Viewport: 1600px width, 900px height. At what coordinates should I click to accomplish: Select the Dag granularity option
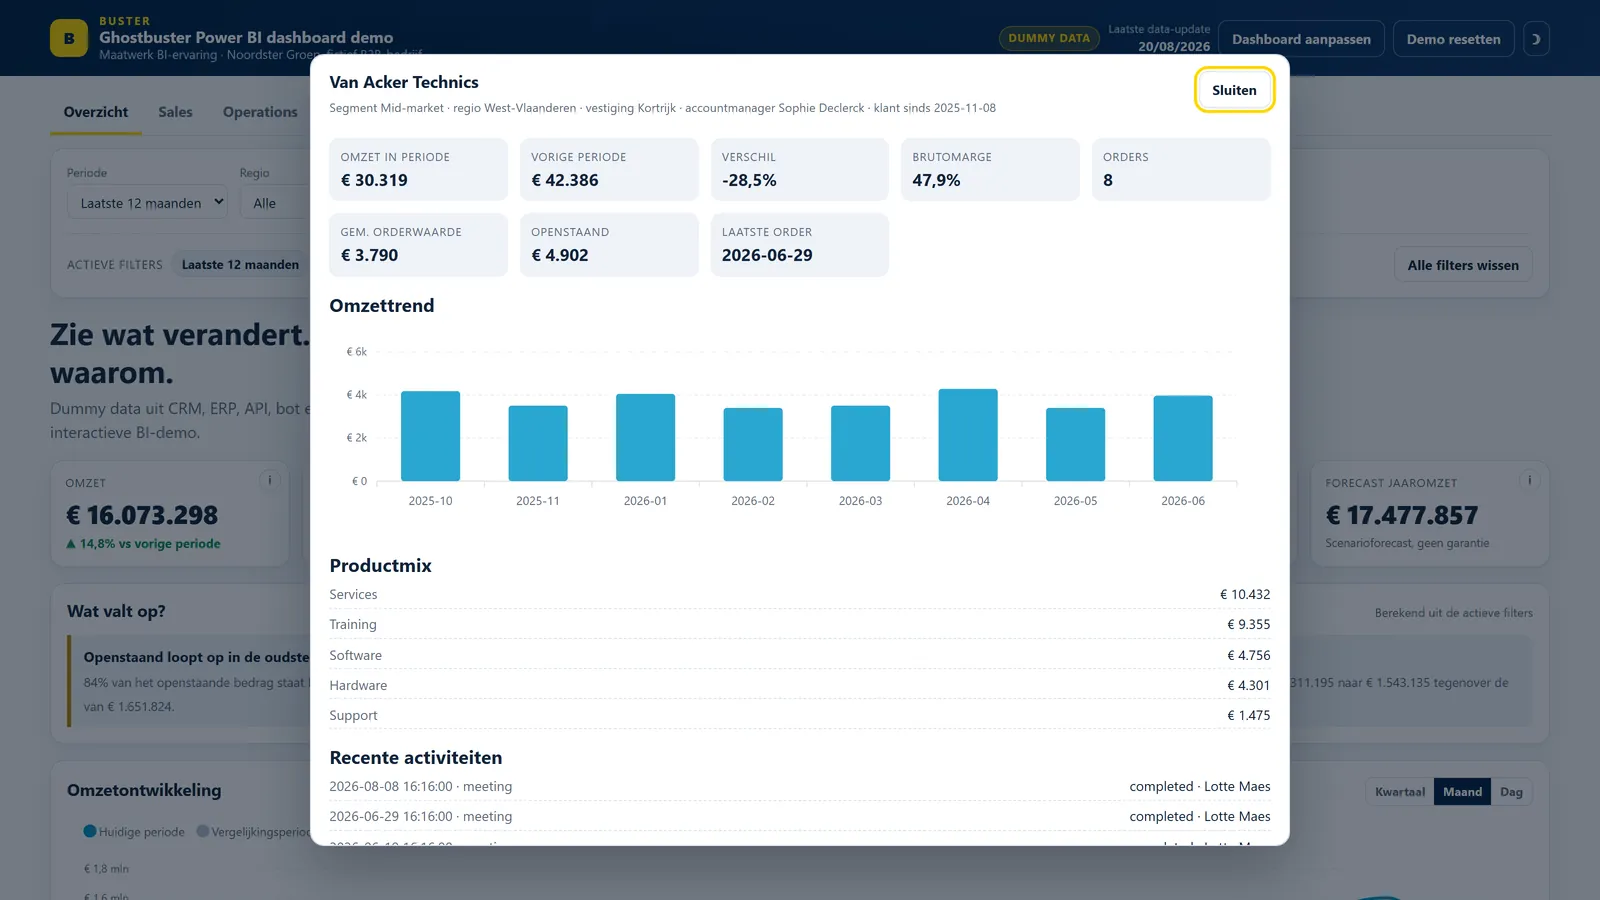click(1511, 792)
